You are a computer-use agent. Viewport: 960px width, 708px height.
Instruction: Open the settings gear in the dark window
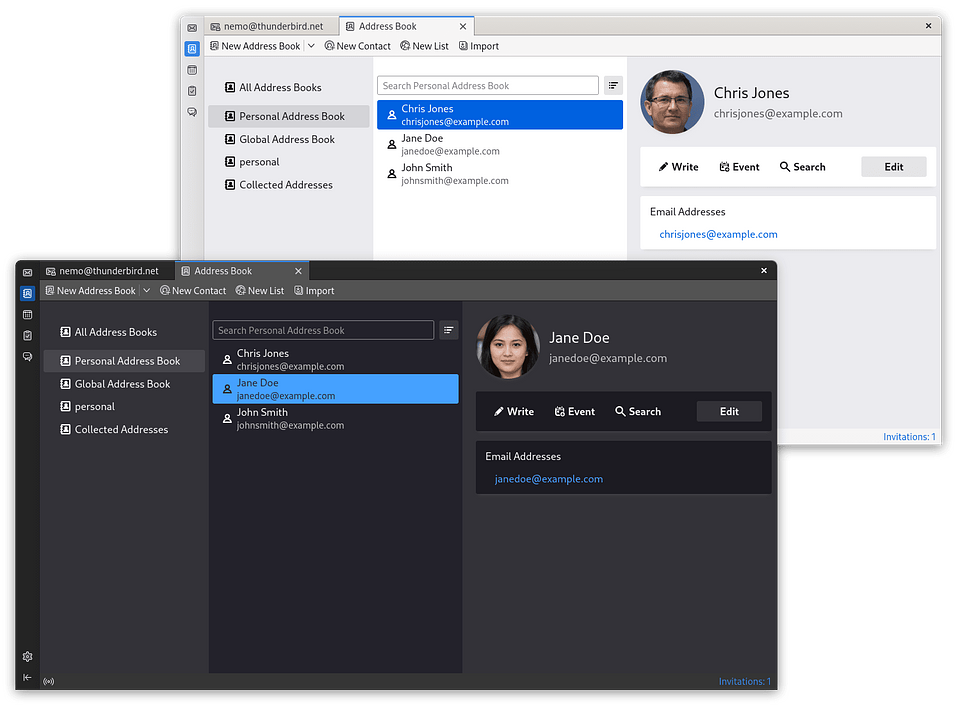tap(27, 657)
